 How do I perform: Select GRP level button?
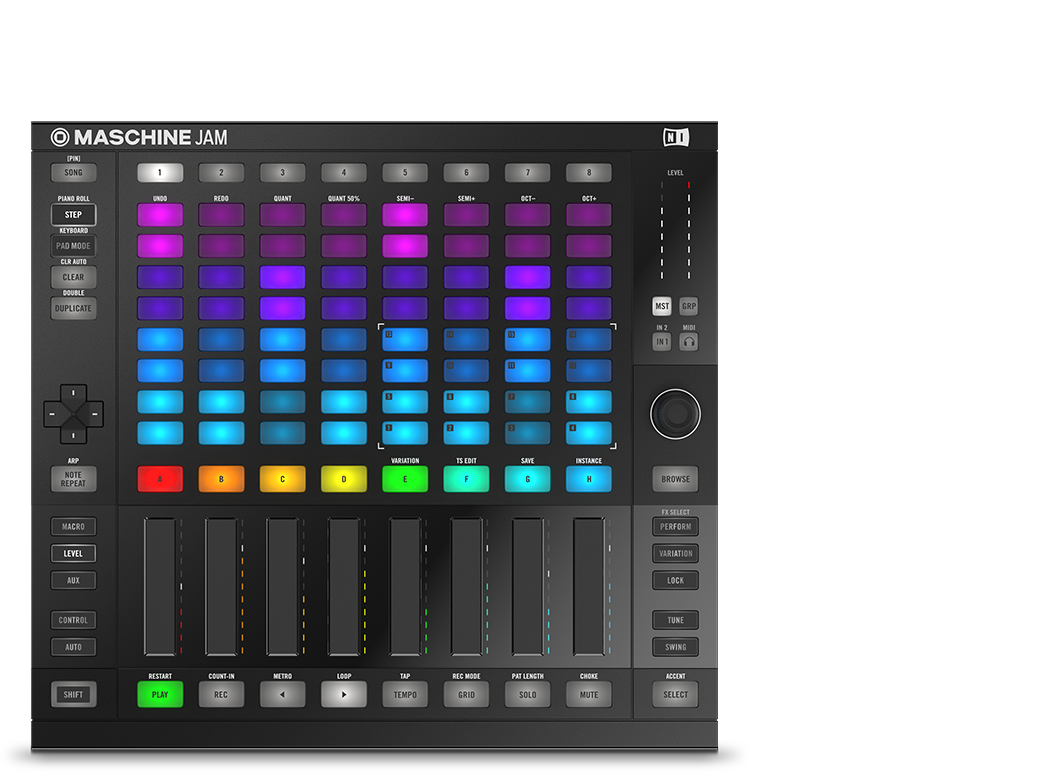(688, 306)
